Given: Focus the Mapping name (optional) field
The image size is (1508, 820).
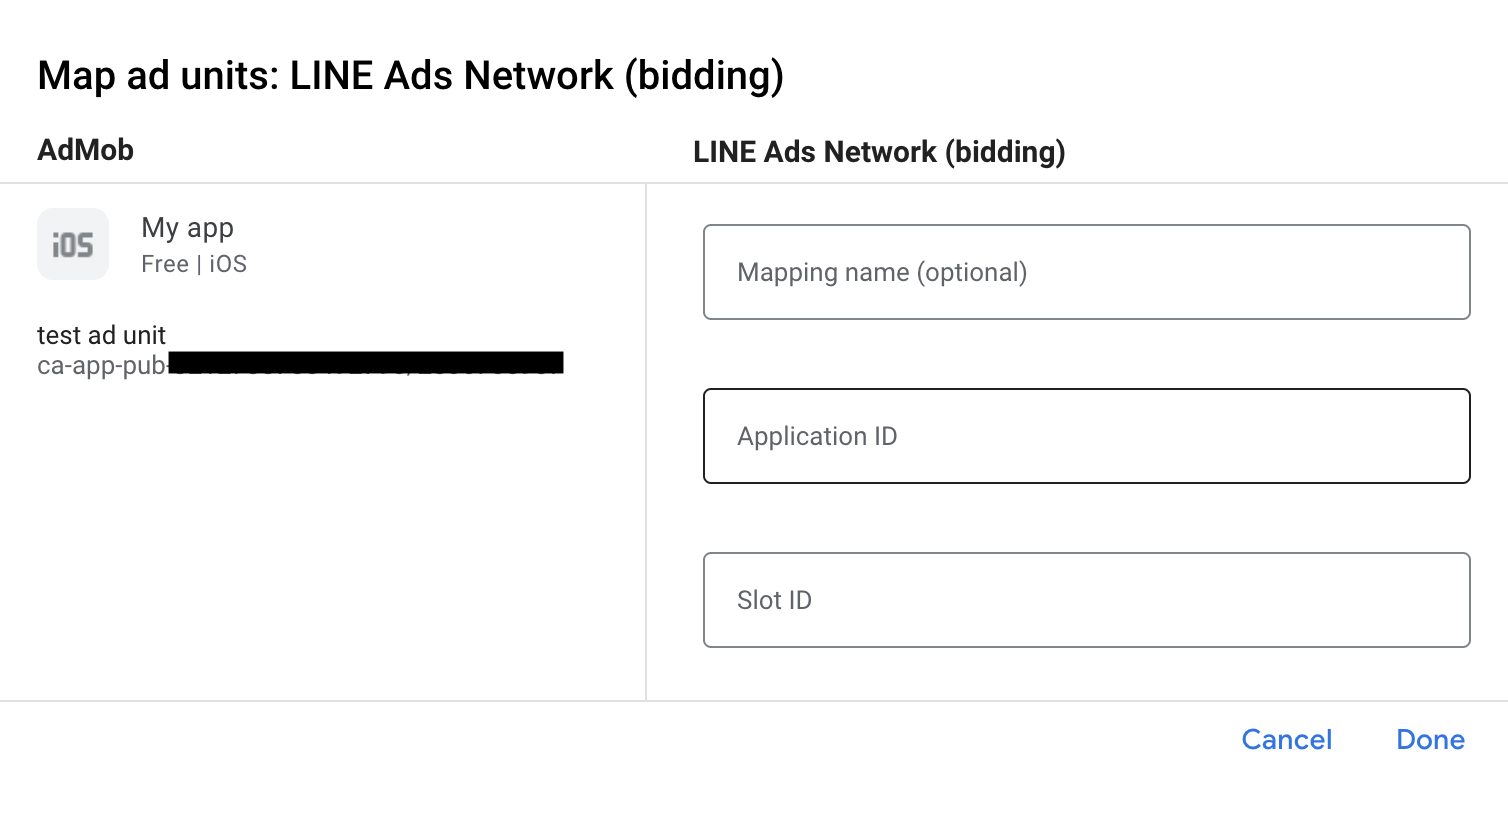Looking at the screenshot, I should 1086,272.
